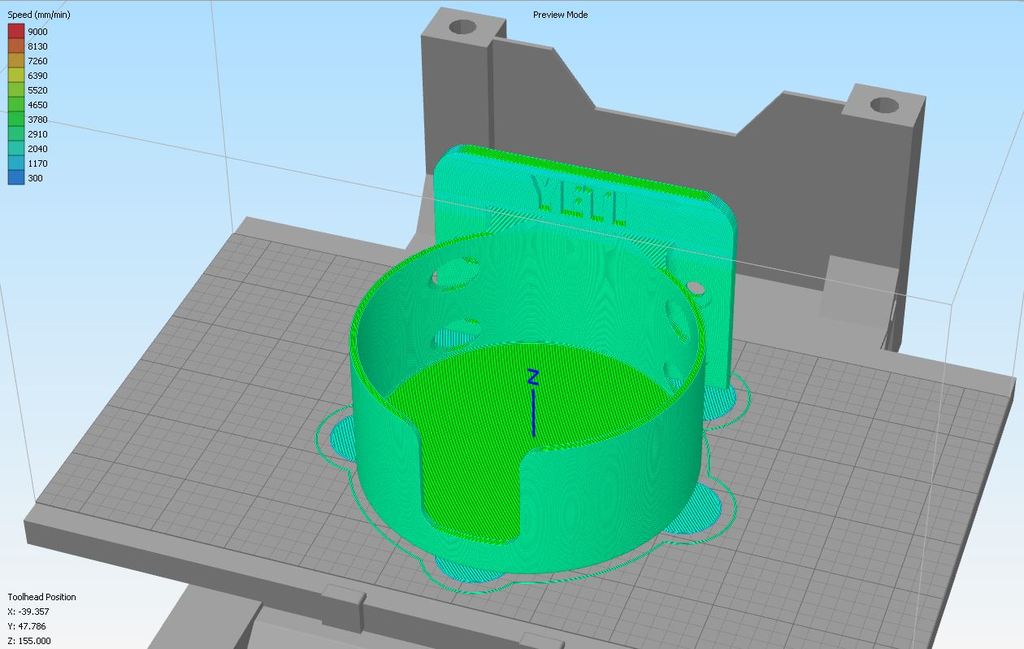Click the 6390 speed color block
The width and height of the screenshot is (1024, 649).
pyautogui.click(x=15, y=75)
